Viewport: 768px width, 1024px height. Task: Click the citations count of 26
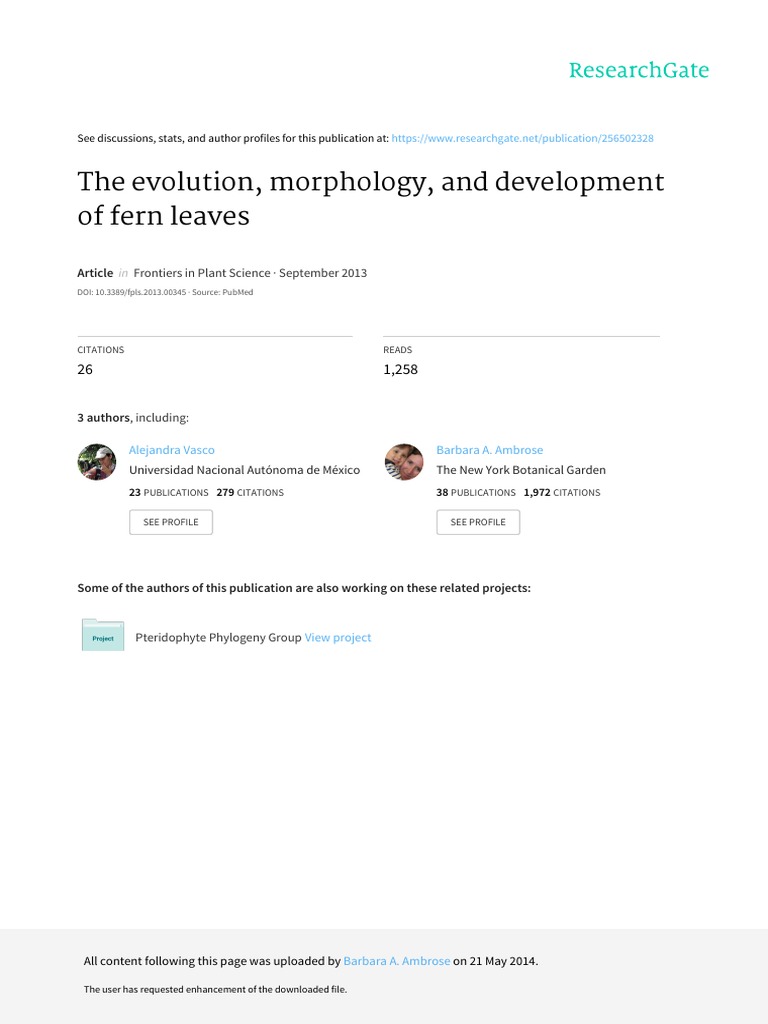point(85,369)
